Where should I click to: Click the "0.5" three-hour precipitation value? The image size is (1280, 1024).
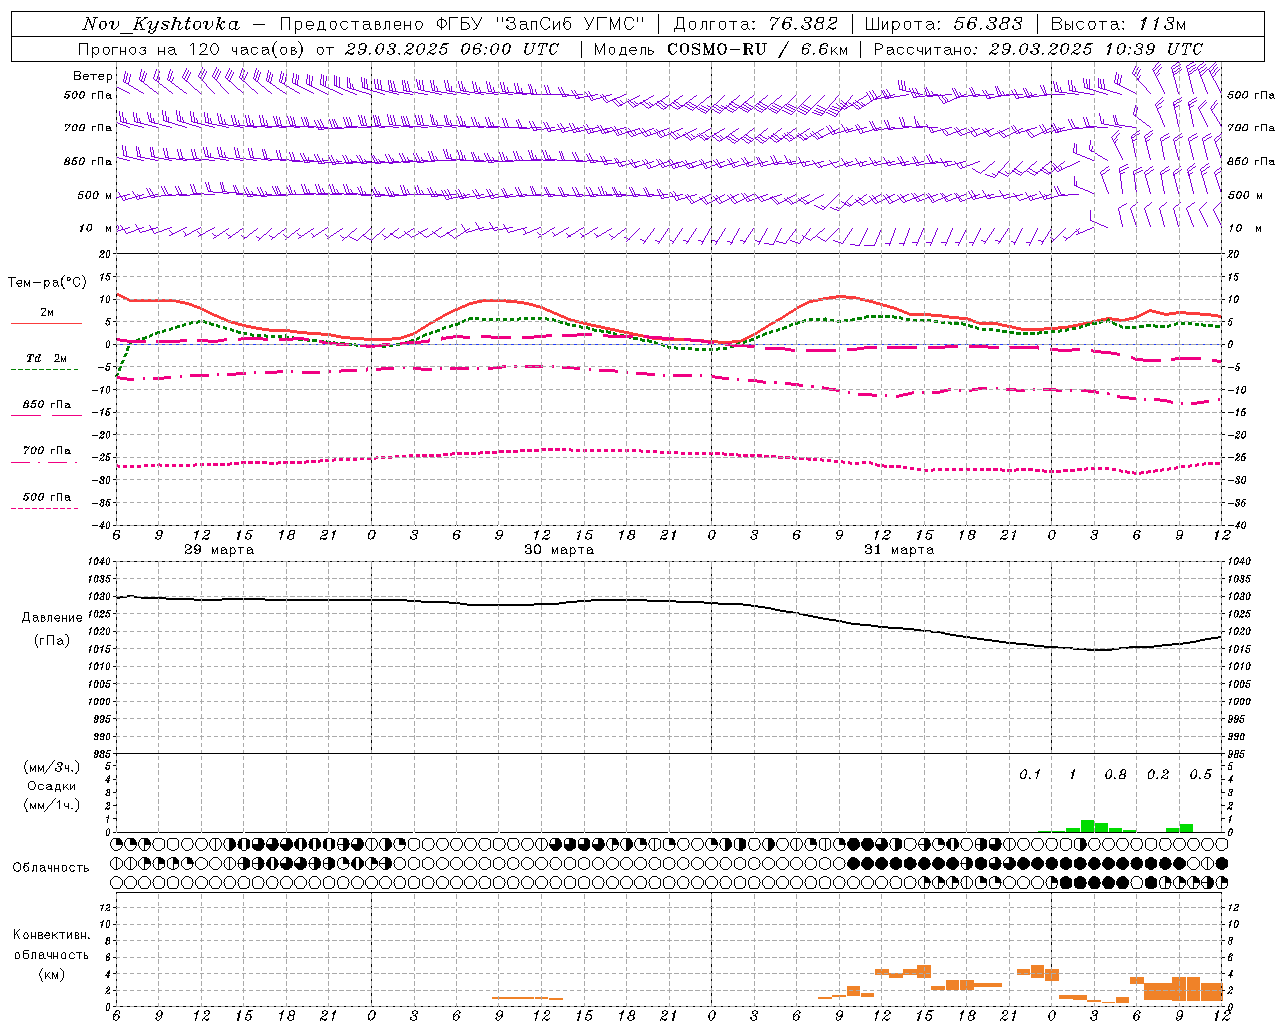pos(1200,774)
